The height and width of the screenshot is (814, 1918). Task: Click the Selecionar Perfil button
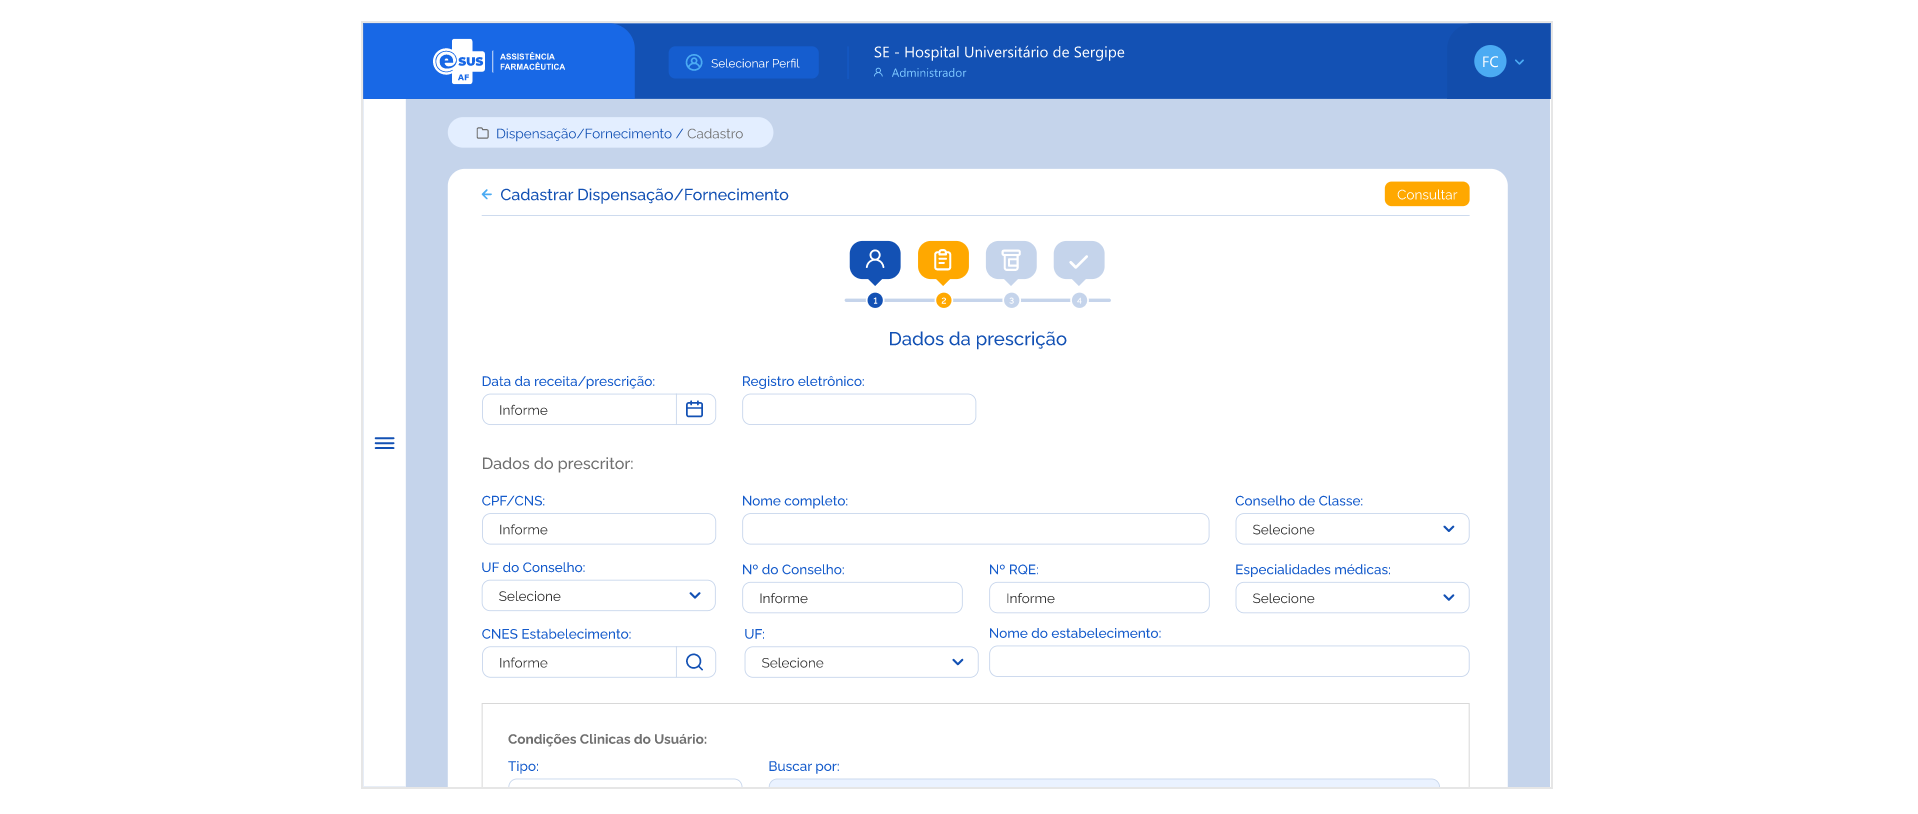click(x=743, y=63)
